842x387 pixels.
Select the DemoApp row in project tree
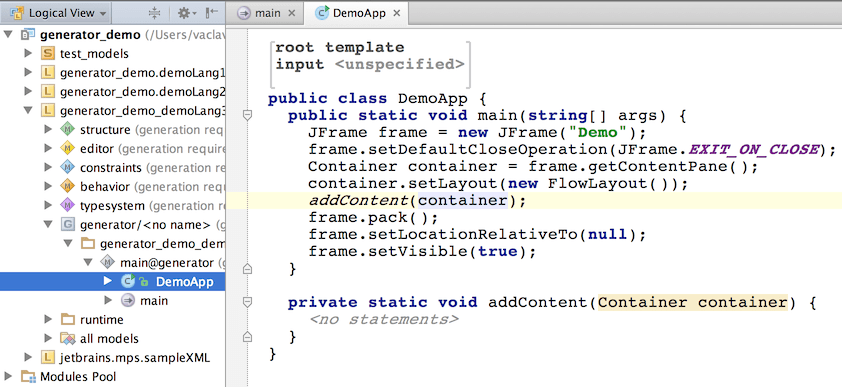coord(113,281)
